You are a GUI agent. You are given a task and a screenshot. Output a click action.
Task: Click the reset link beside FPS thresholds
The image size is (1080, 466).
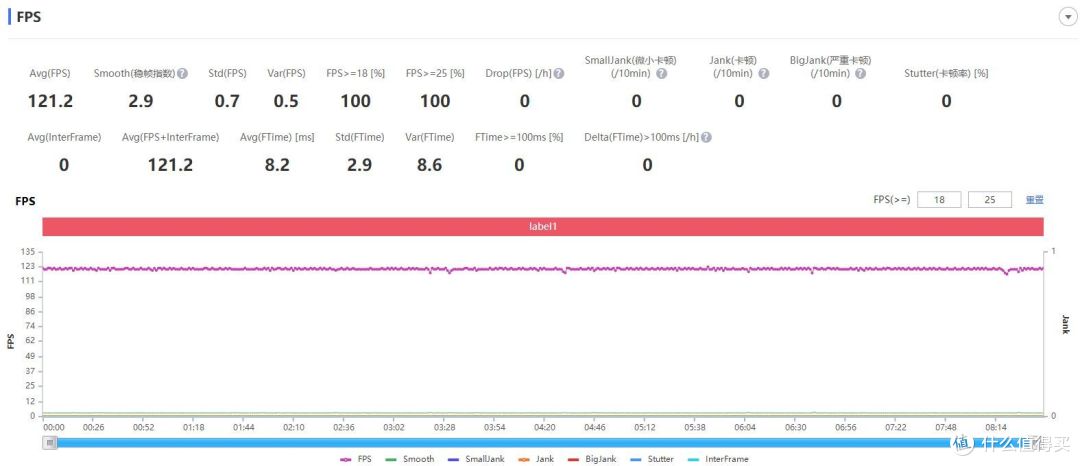[x=1035, y=200]
